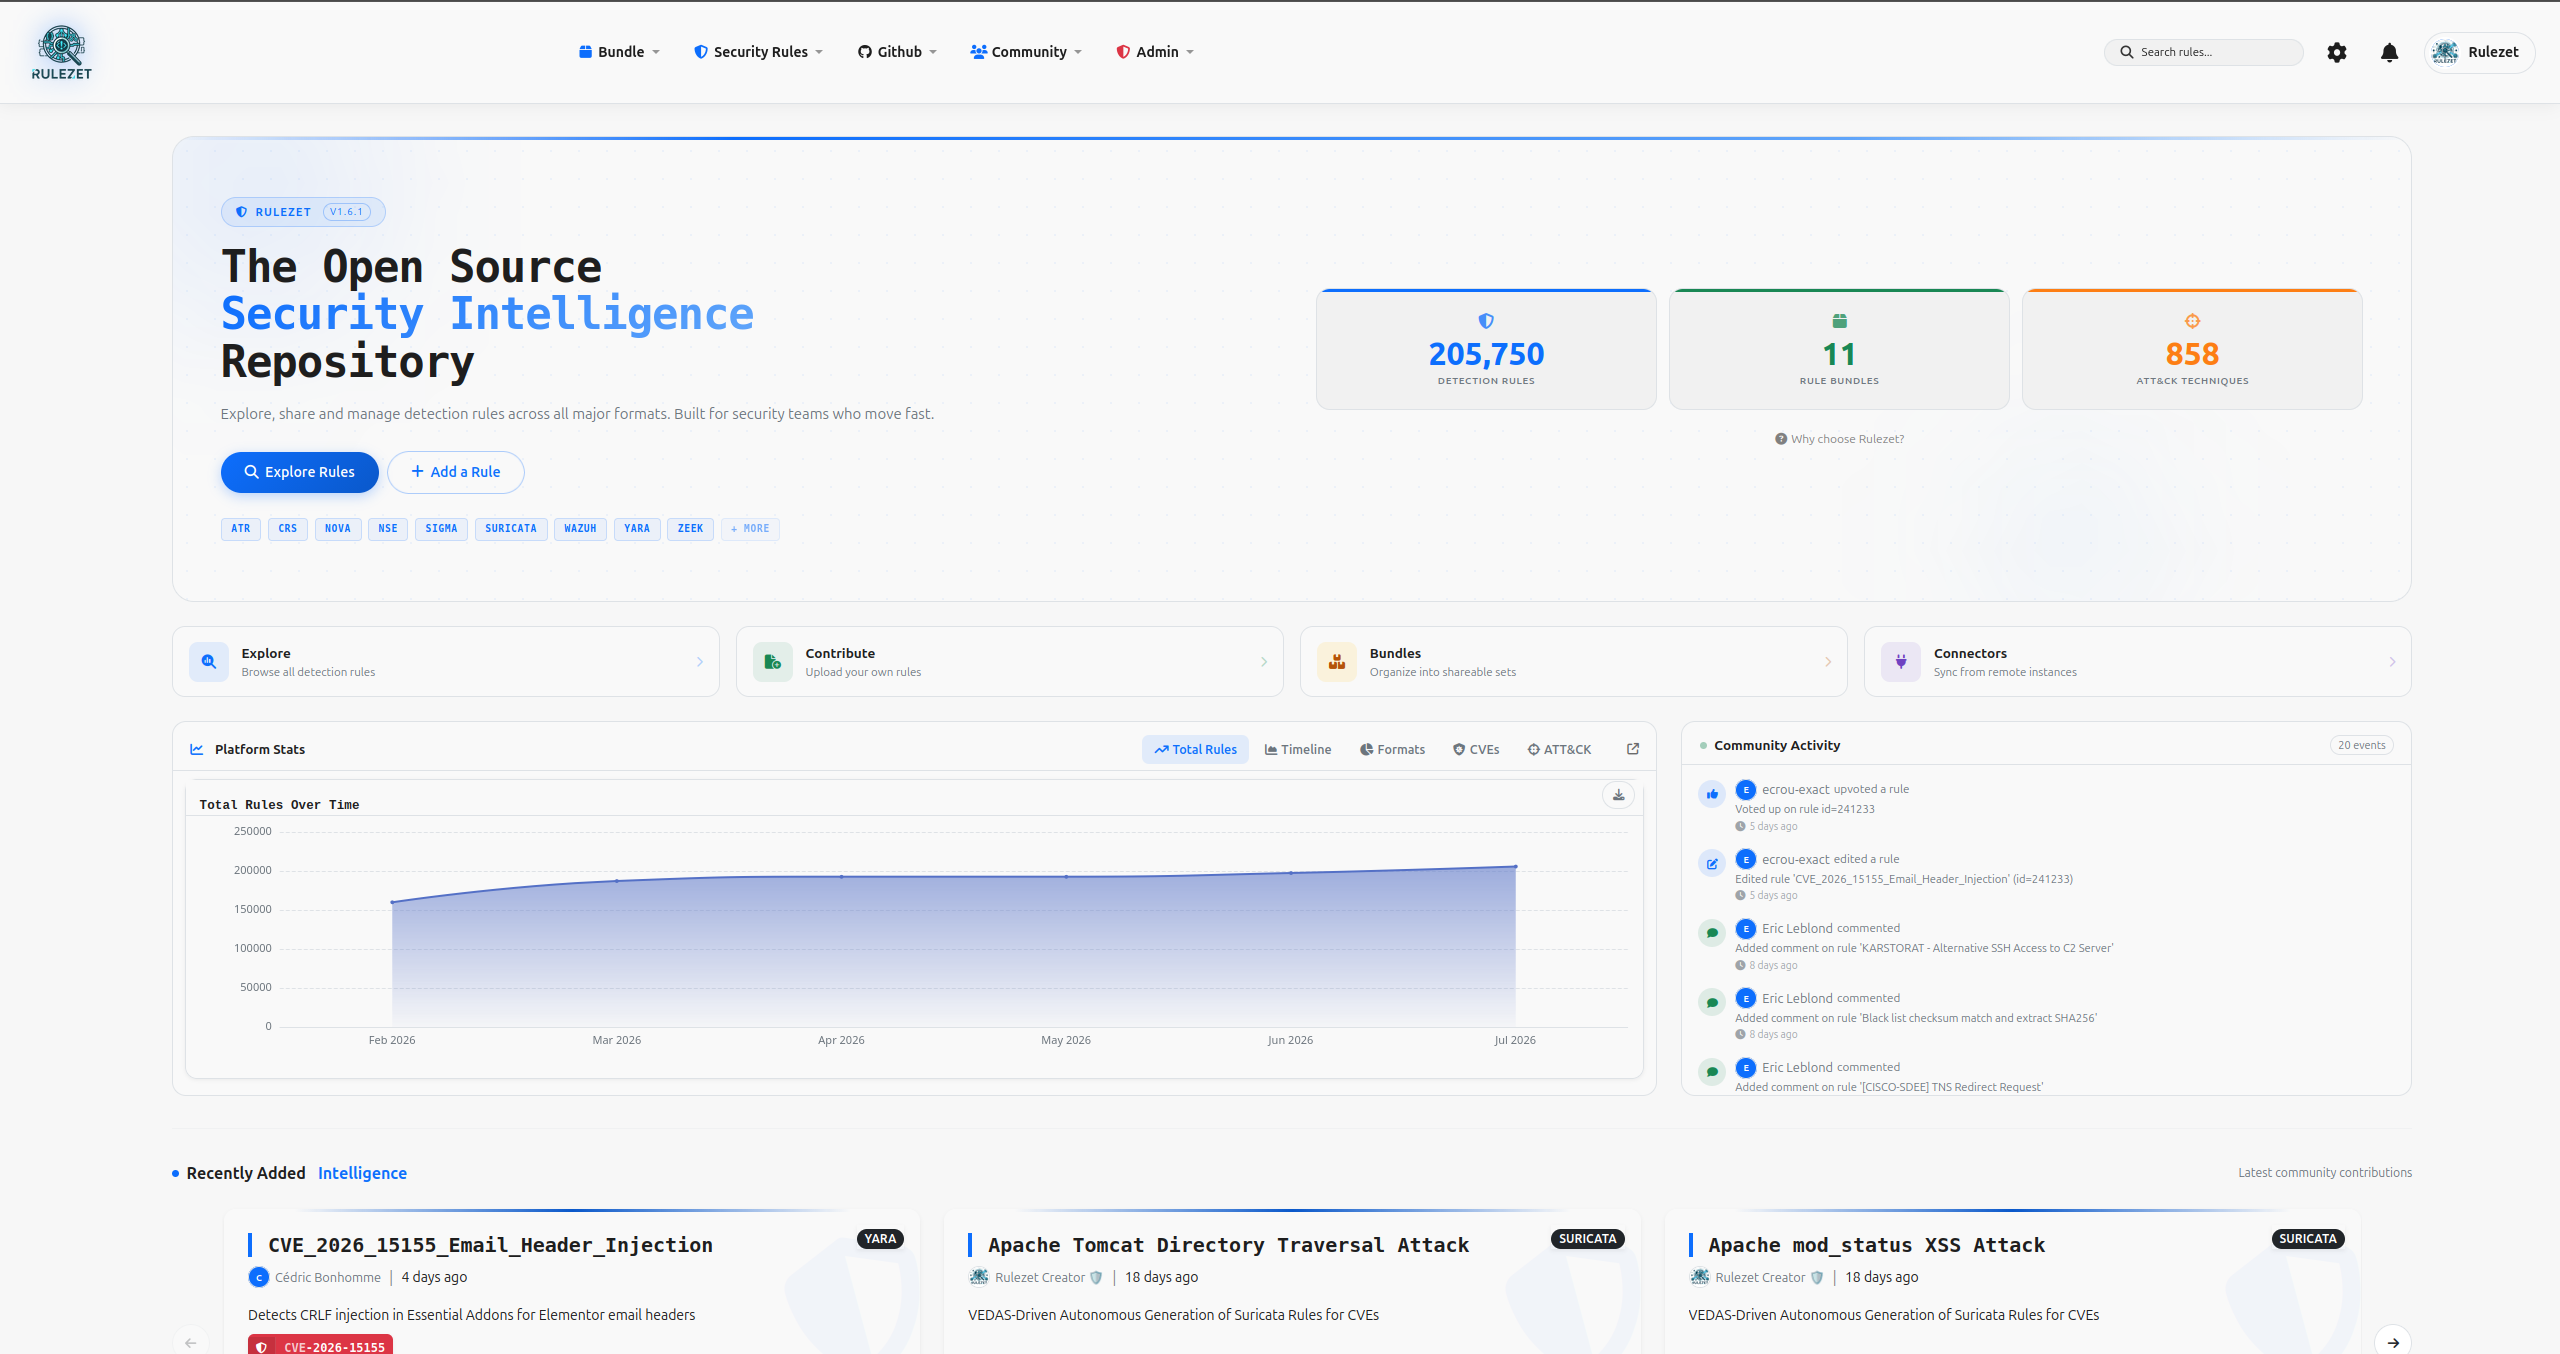Screen dimensions: 2560x1354
Task: Click the bundle icon above 11
Action: (x=1839, y=321)
